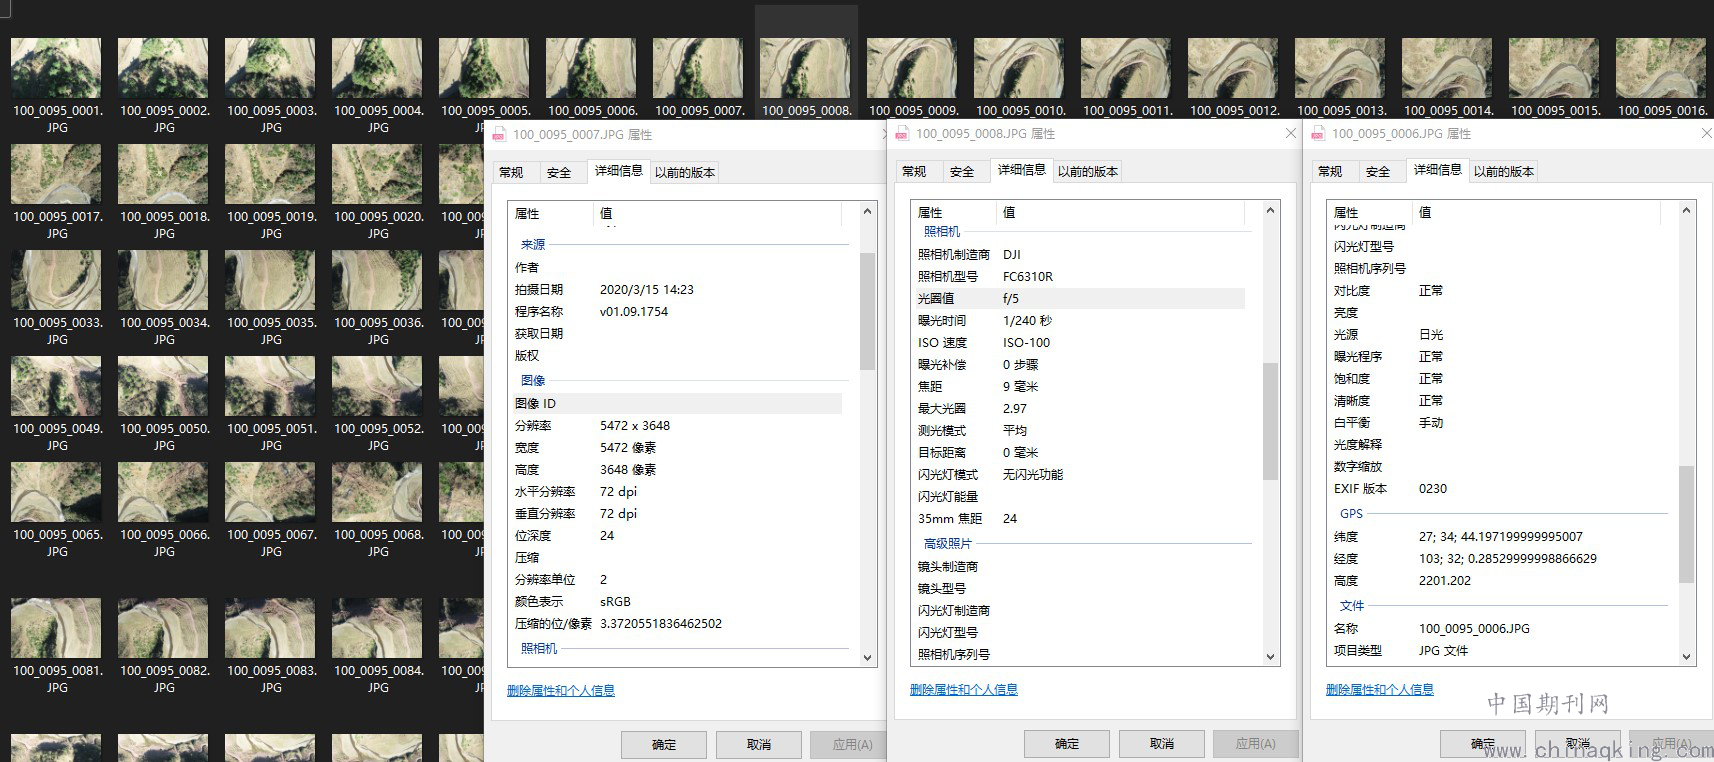Image resolution: width=1714 pixels, height=762 pixels.
Task: Click 取消 in 0008.JPG properties
Action: click(x=1162, y=743)
